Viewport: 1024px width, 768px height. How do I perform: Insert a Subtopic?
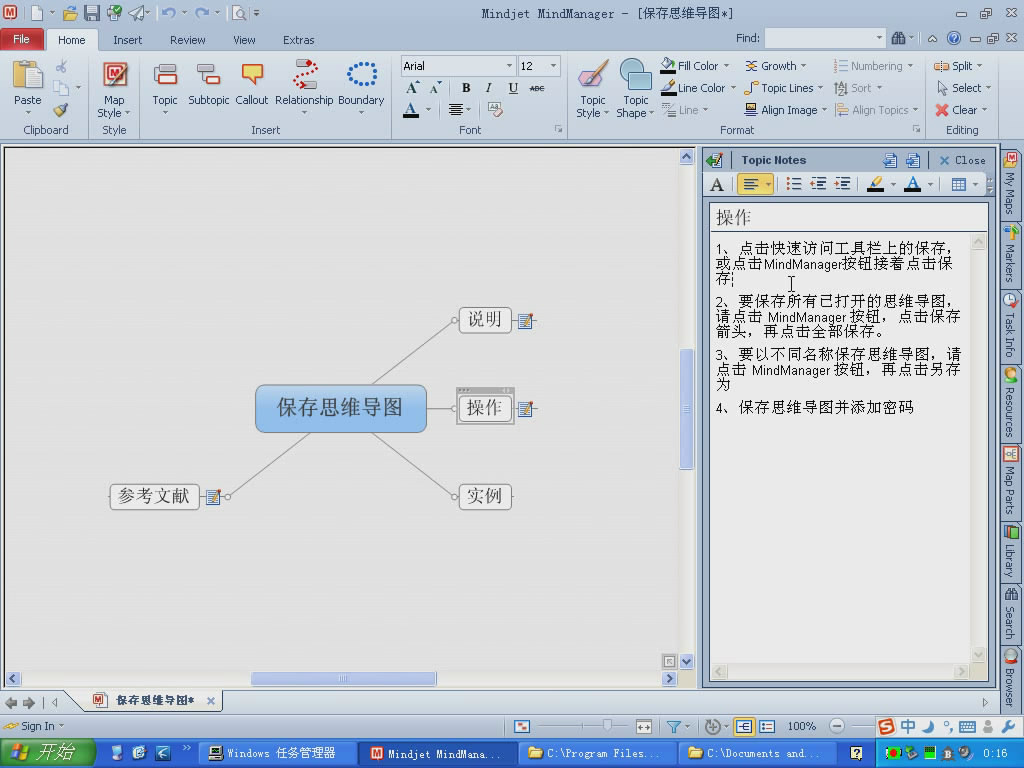pos(208,75)
